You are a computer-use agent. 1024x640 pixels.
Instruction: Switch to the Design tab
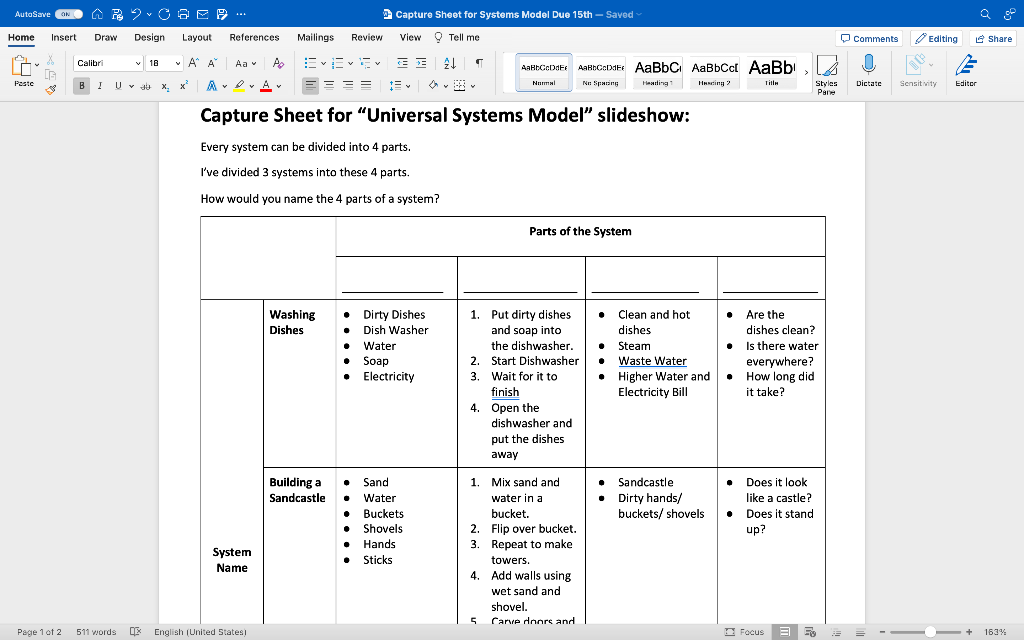[150, 37]
